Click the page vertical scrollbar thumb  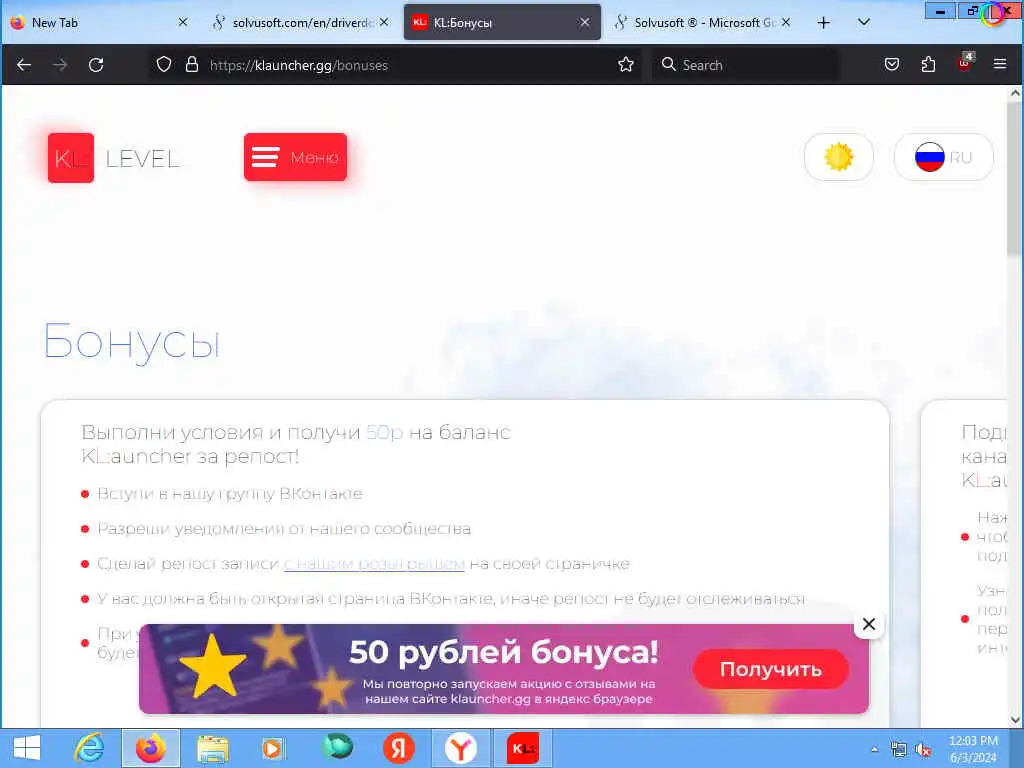[x=1014, y=180]
